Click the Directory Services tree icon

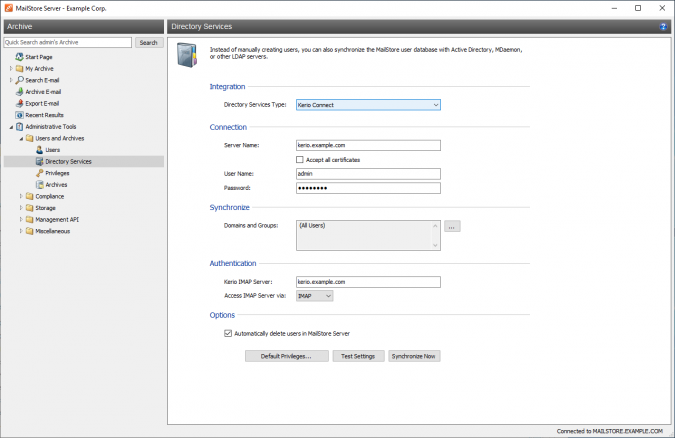point(40,162)
